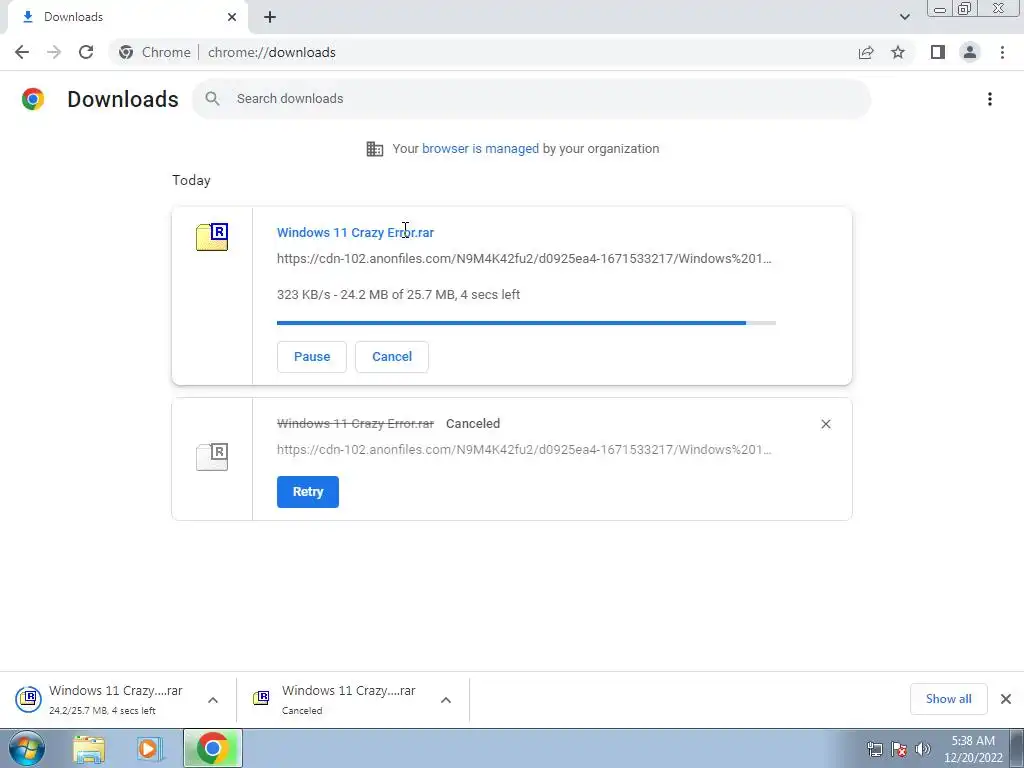This screenshot has width=1024, height=768.
Task: Launch Windows Media Player from taskbar
Action: tap(149, 748)
